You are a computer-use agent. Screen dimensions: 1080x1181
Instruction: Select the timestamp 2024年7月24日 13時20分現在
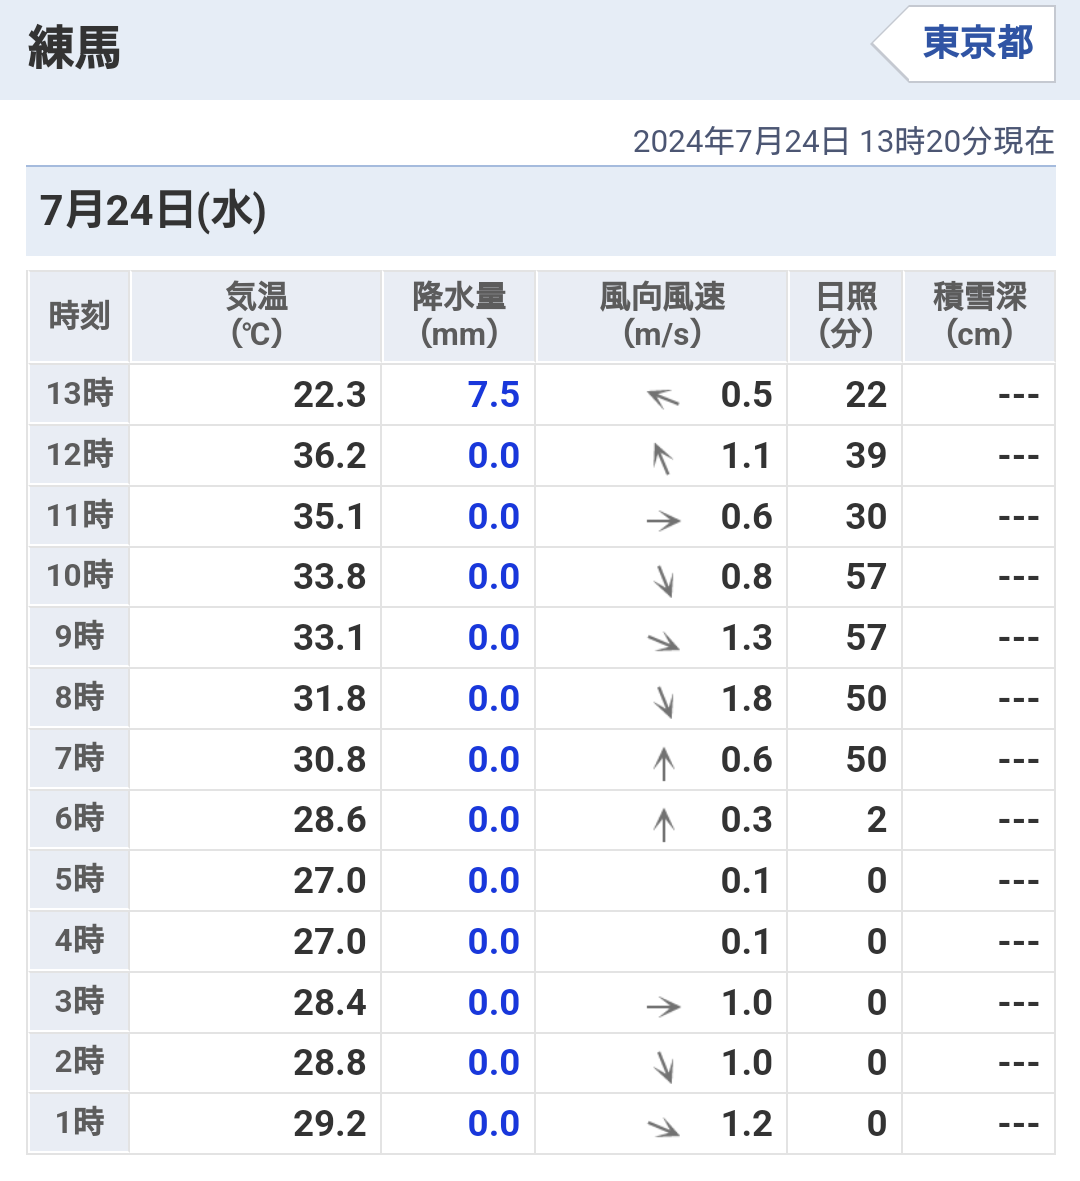pos(843,142)
